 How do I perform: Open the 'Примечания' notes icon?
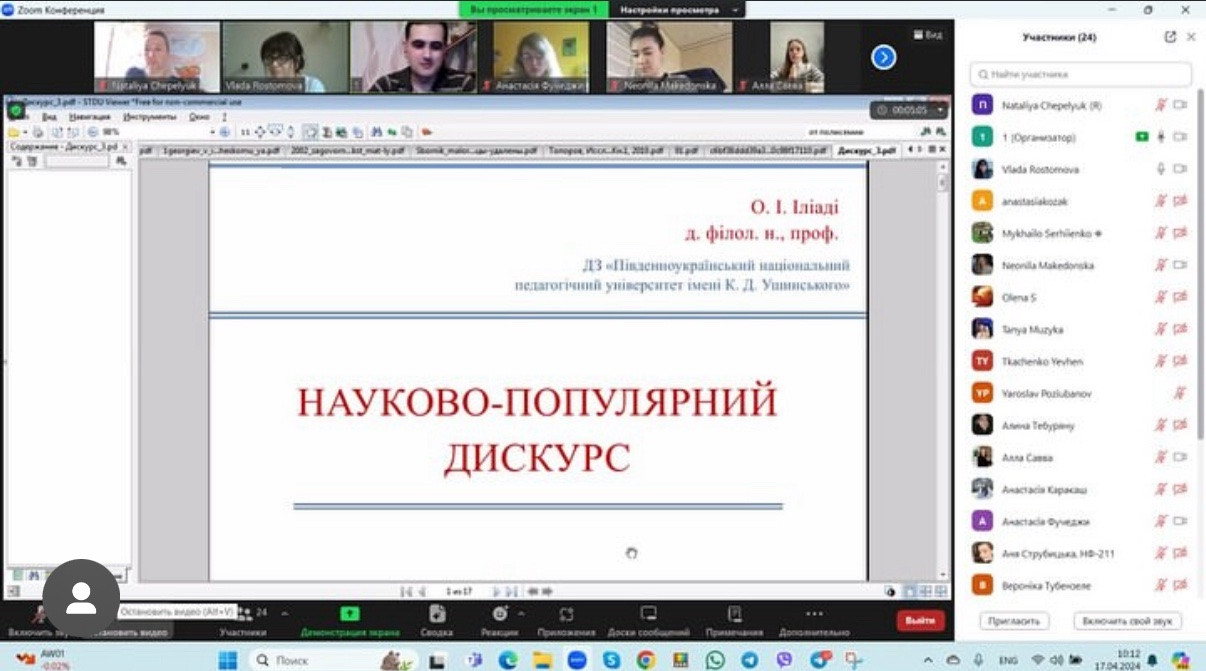[x=735, y=614]
